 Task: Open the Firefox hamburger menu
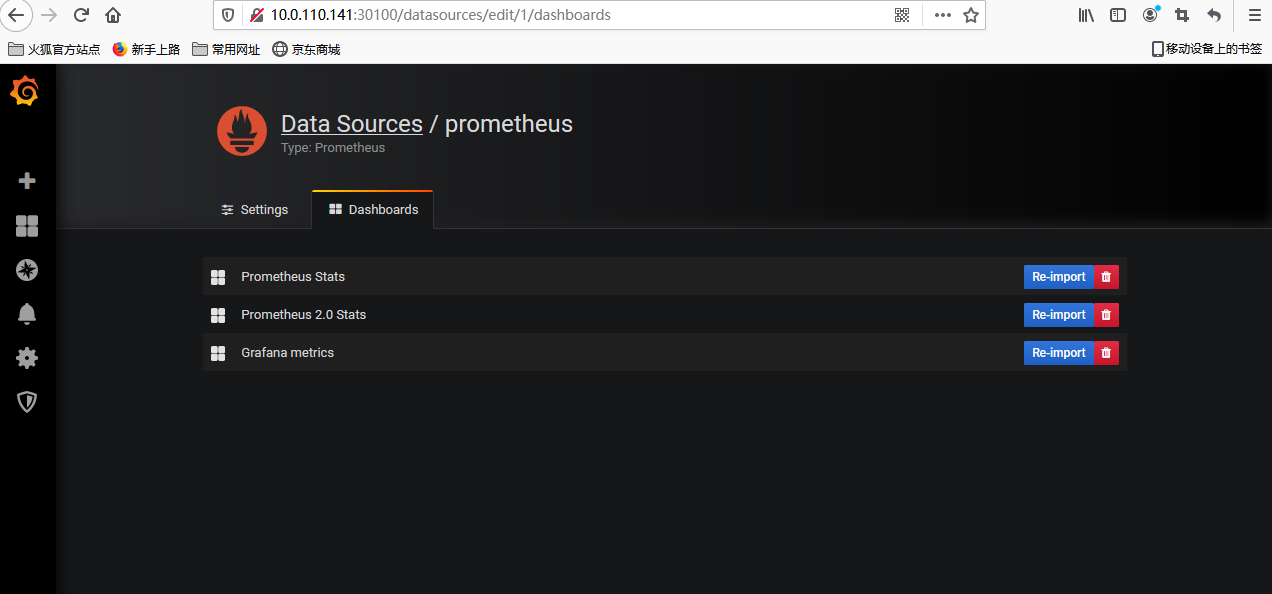(x=1254, y=15)
